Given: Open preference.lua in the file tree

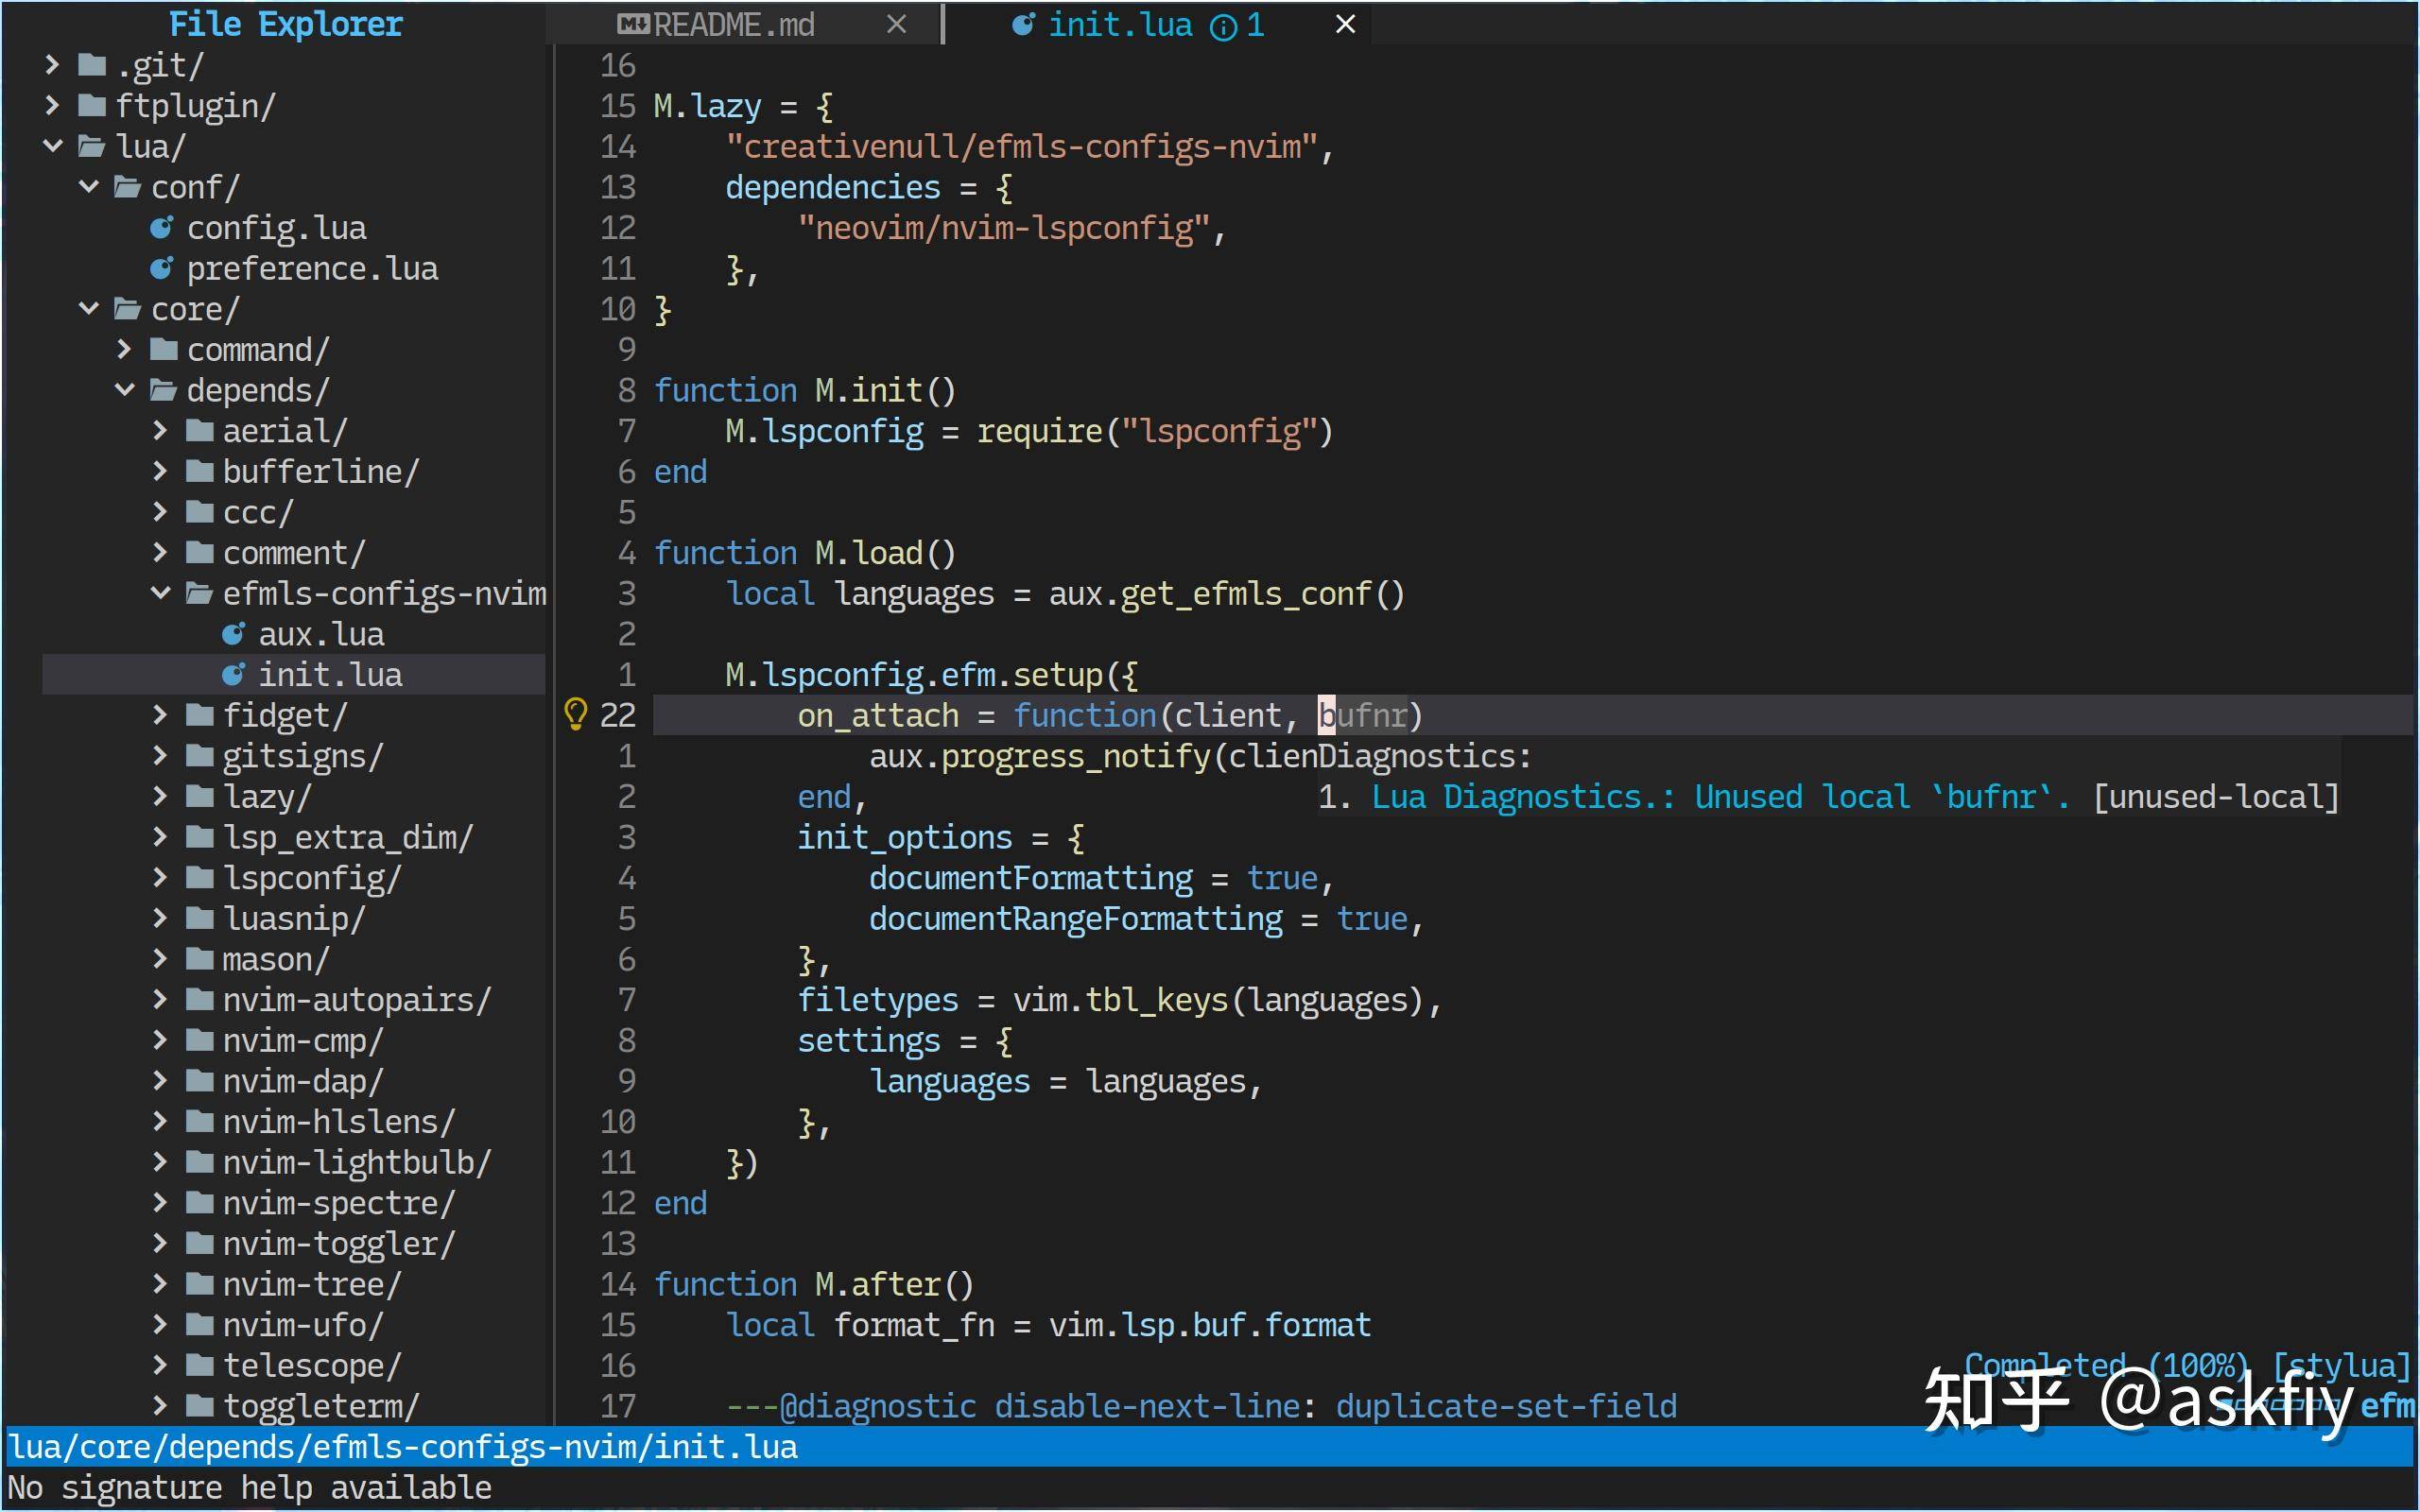Looking at the screenshot, I should [312, 269].
